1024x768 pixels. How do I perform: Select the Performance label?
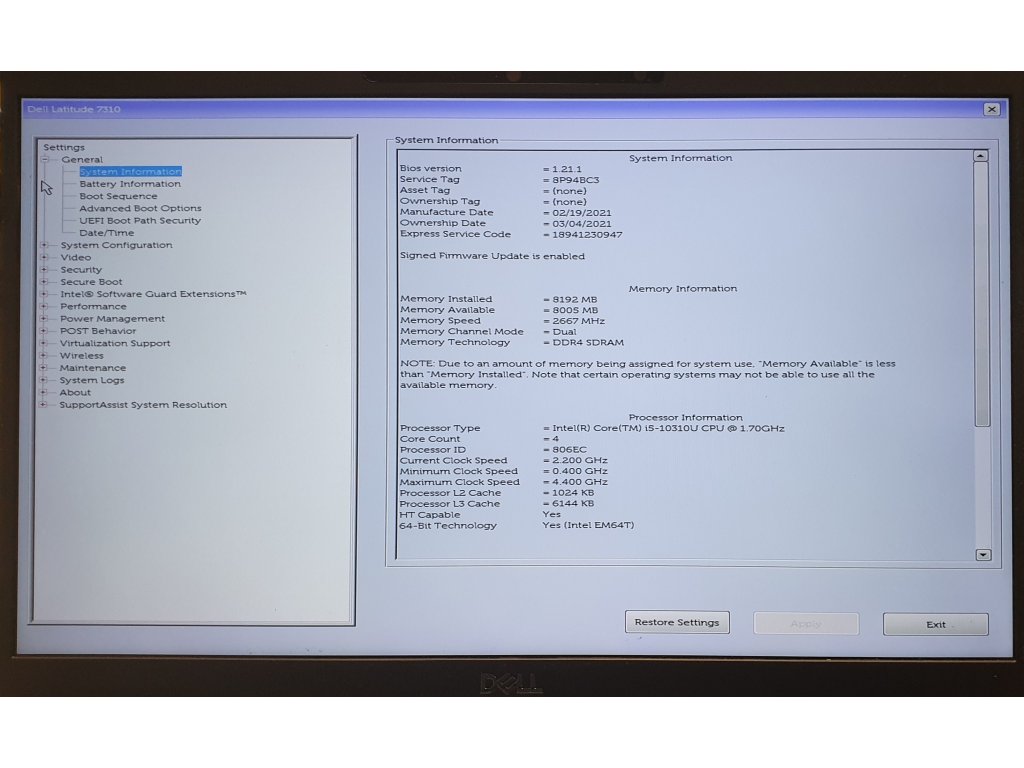[93, 306]
